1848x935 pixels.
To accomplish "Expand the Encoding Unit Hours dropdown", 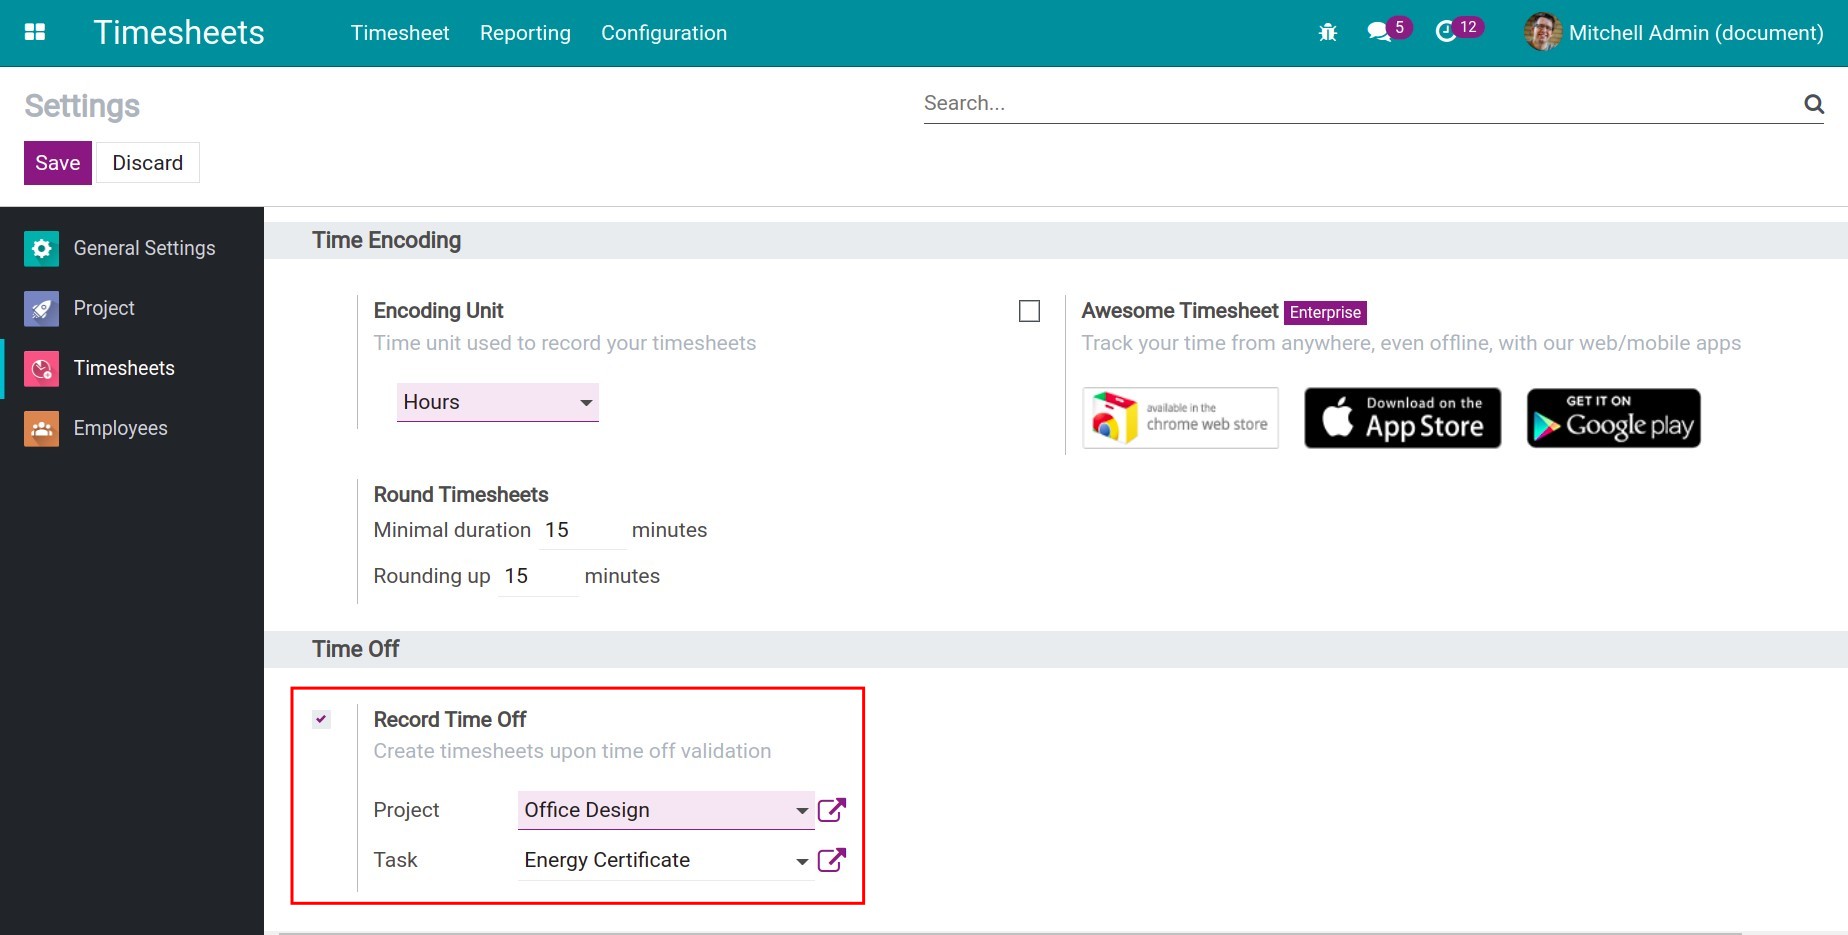I will click(x=497, y=402).
